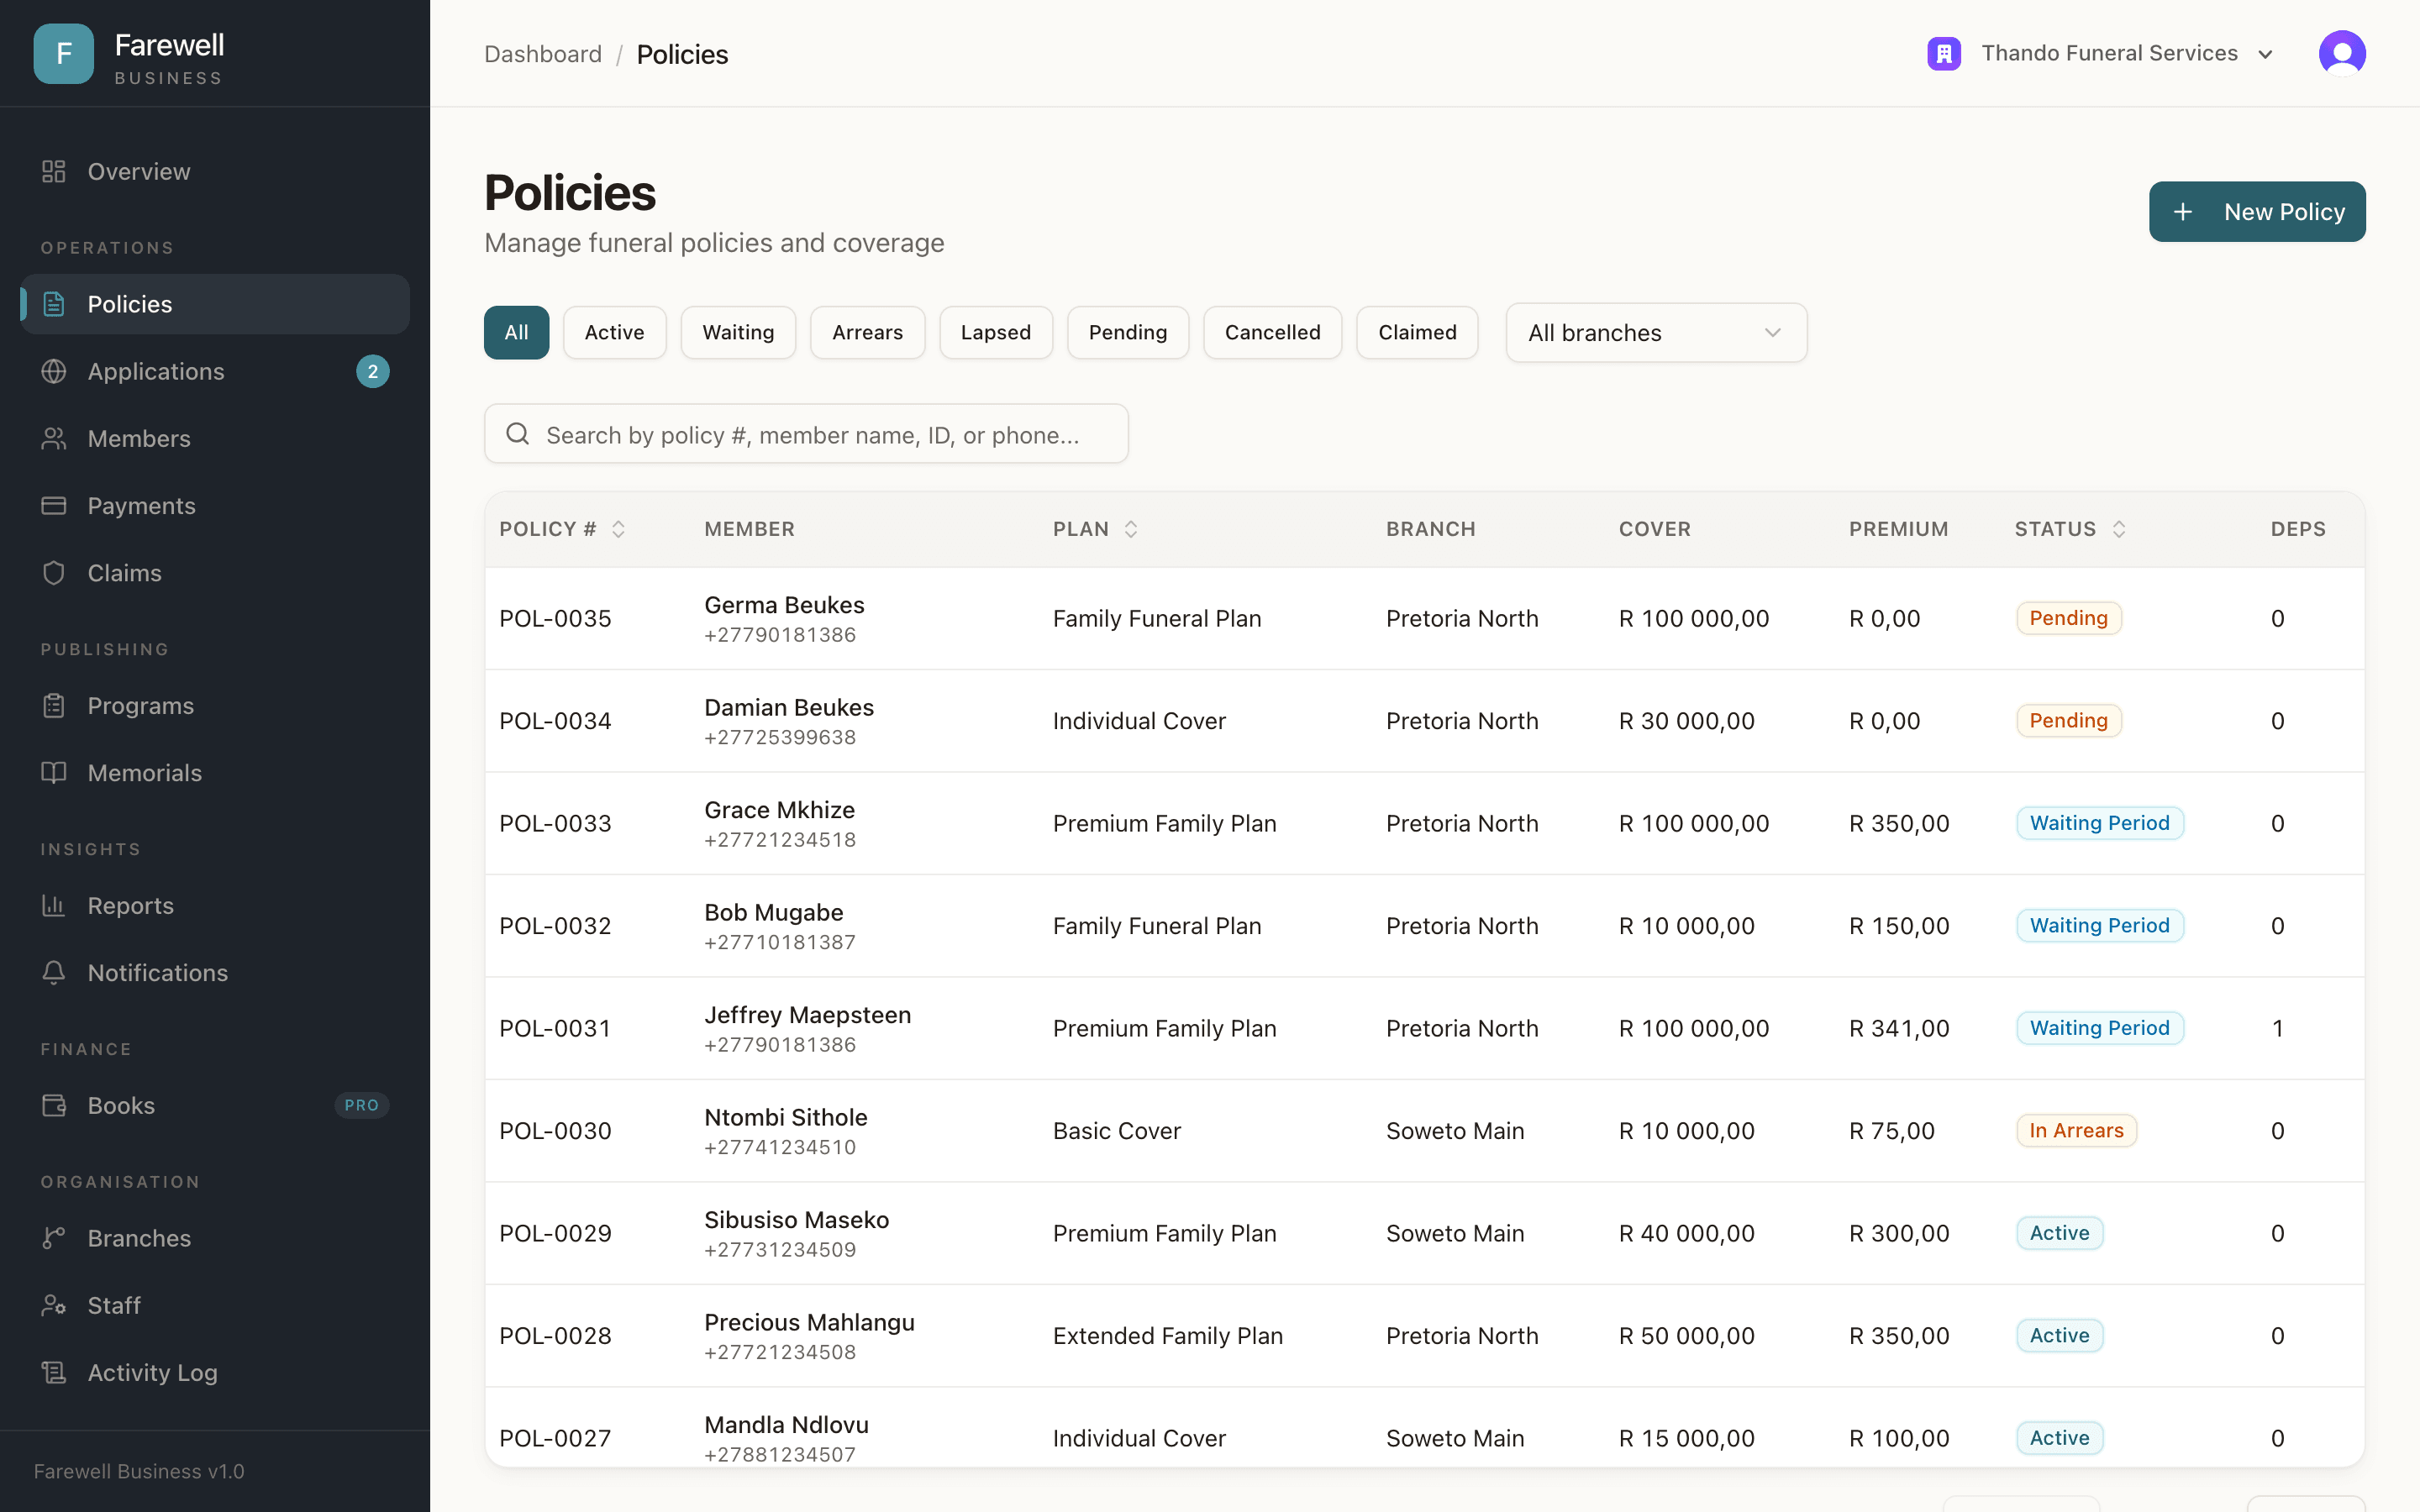The height and width of the screenshot is (1512, 2420).
Task: Click the Claims shield icon
Action: (x=54, y=573)
